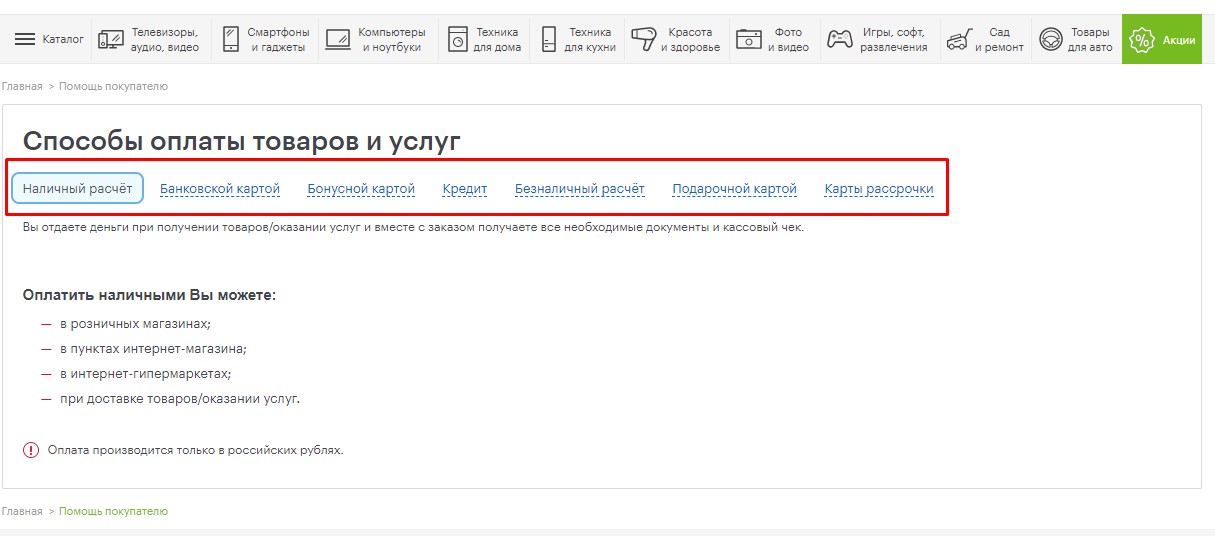Click the hair dryer icon for Красота и здоровье

point(643,39)
